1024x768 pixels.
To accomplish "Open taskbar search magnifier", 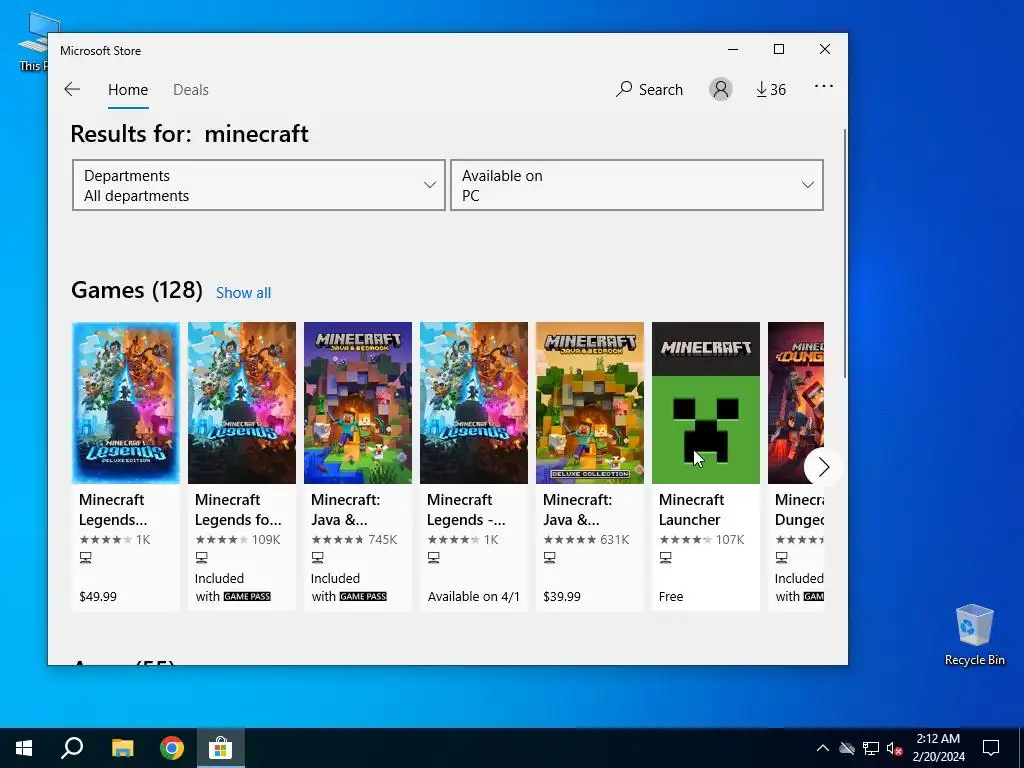I will [72, 748].
